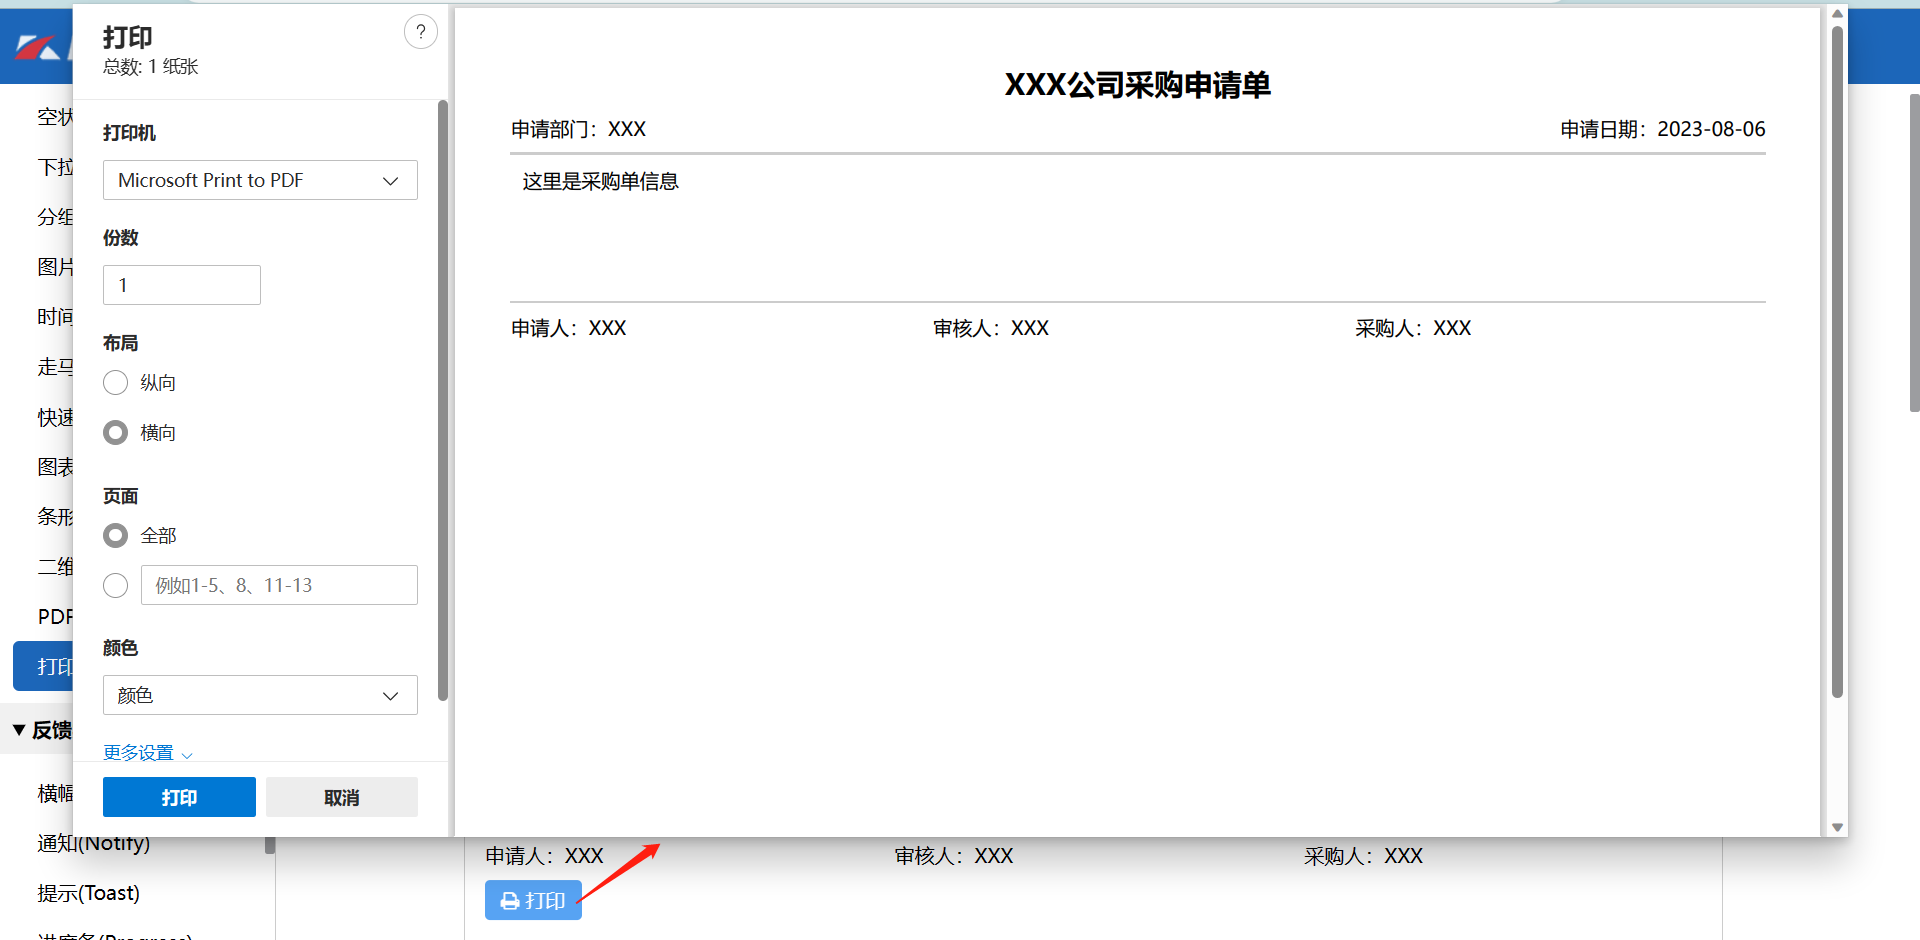
Task: Open the 时间 sidebar item
Action: coord(55,317)
